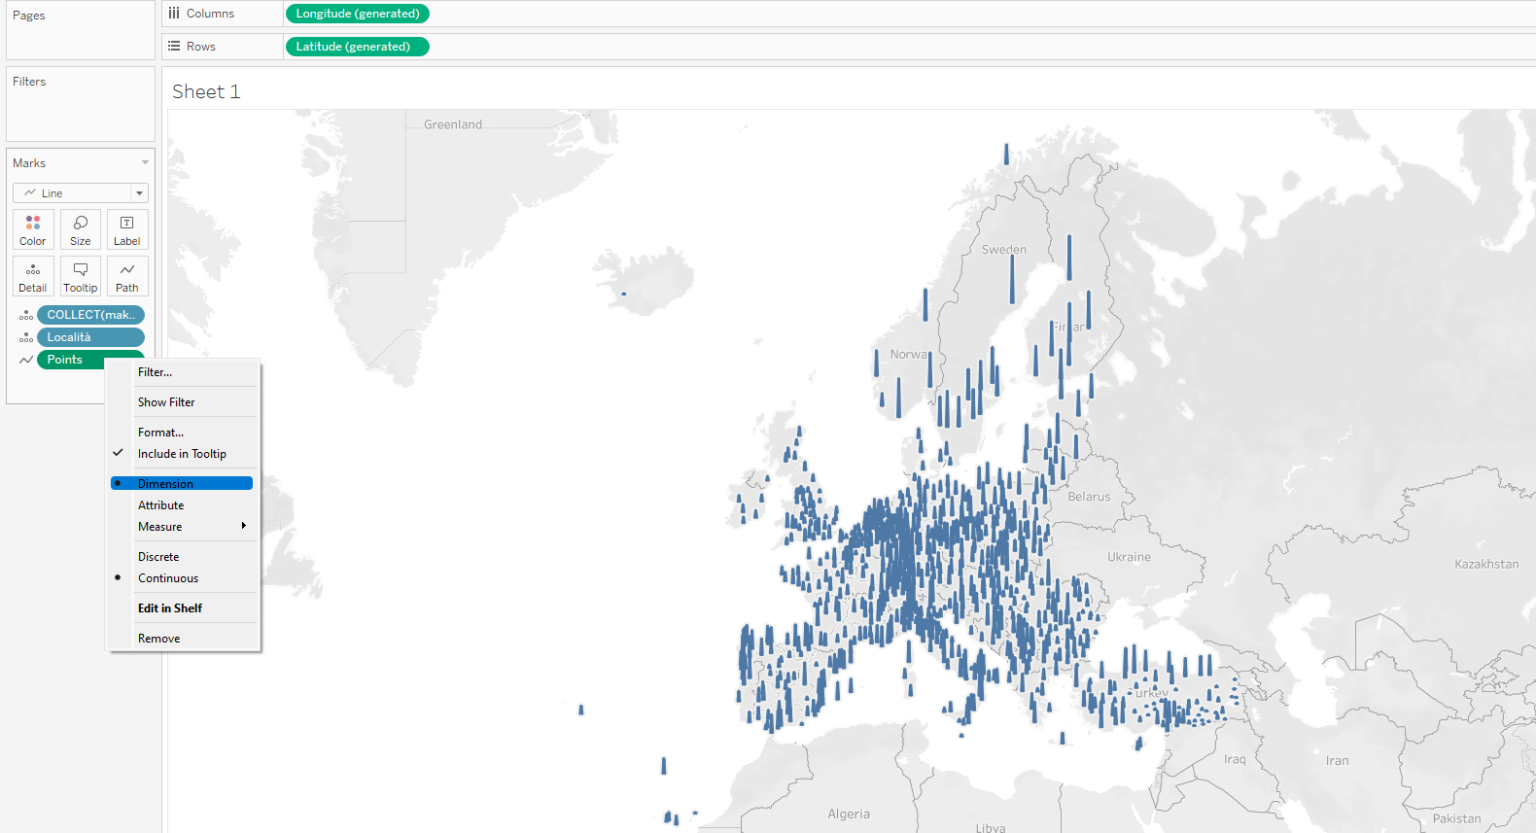Open Filter... from the context menu
Screen dimensions: 1536x833
tap(155, 371)
